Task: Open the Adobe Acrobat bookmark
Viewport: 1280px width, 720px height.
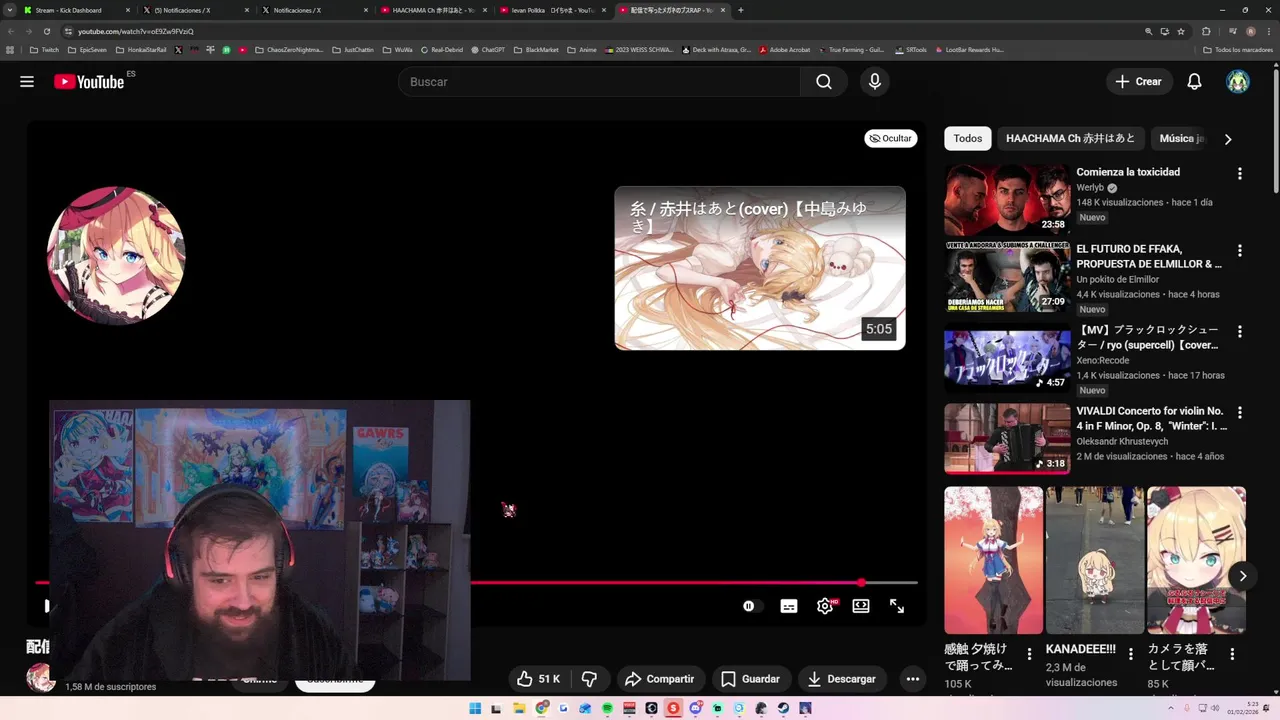Action: click(x=784, y=49)
